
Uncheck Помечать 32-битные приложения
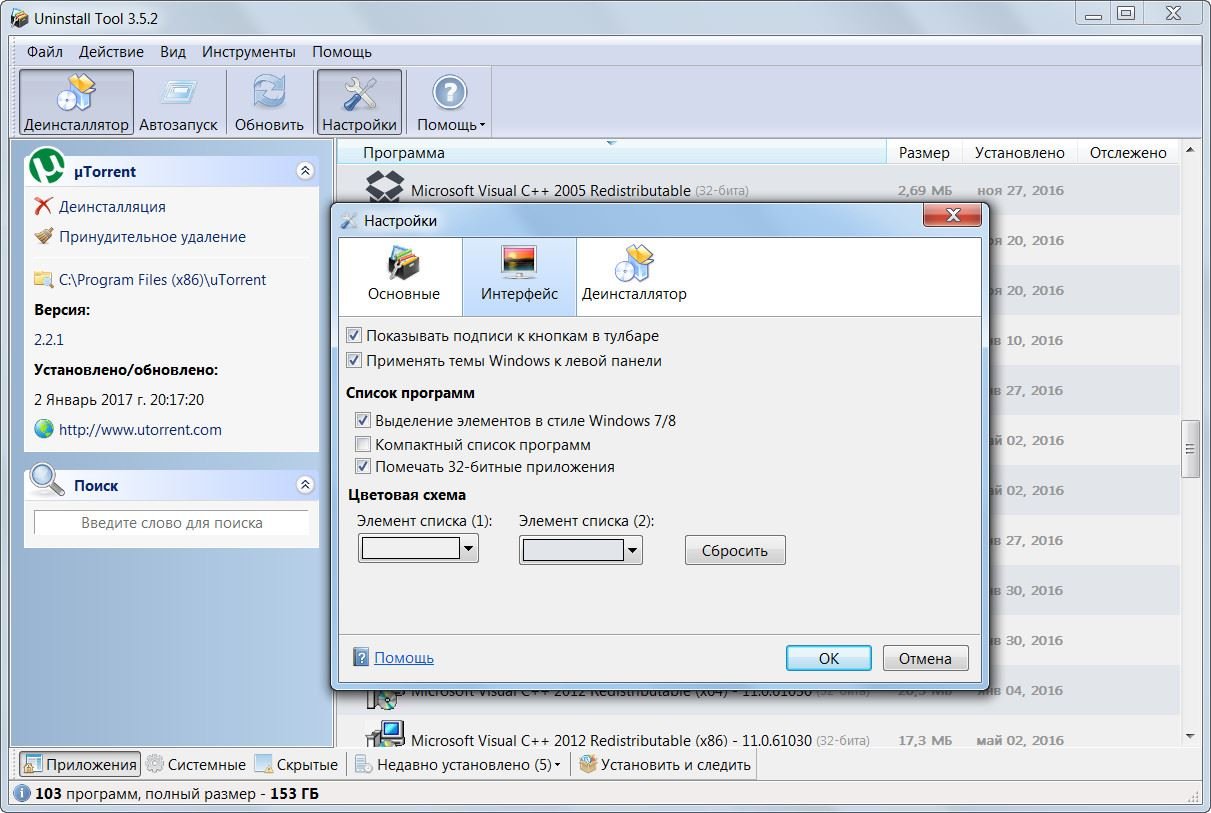point(363,467)
